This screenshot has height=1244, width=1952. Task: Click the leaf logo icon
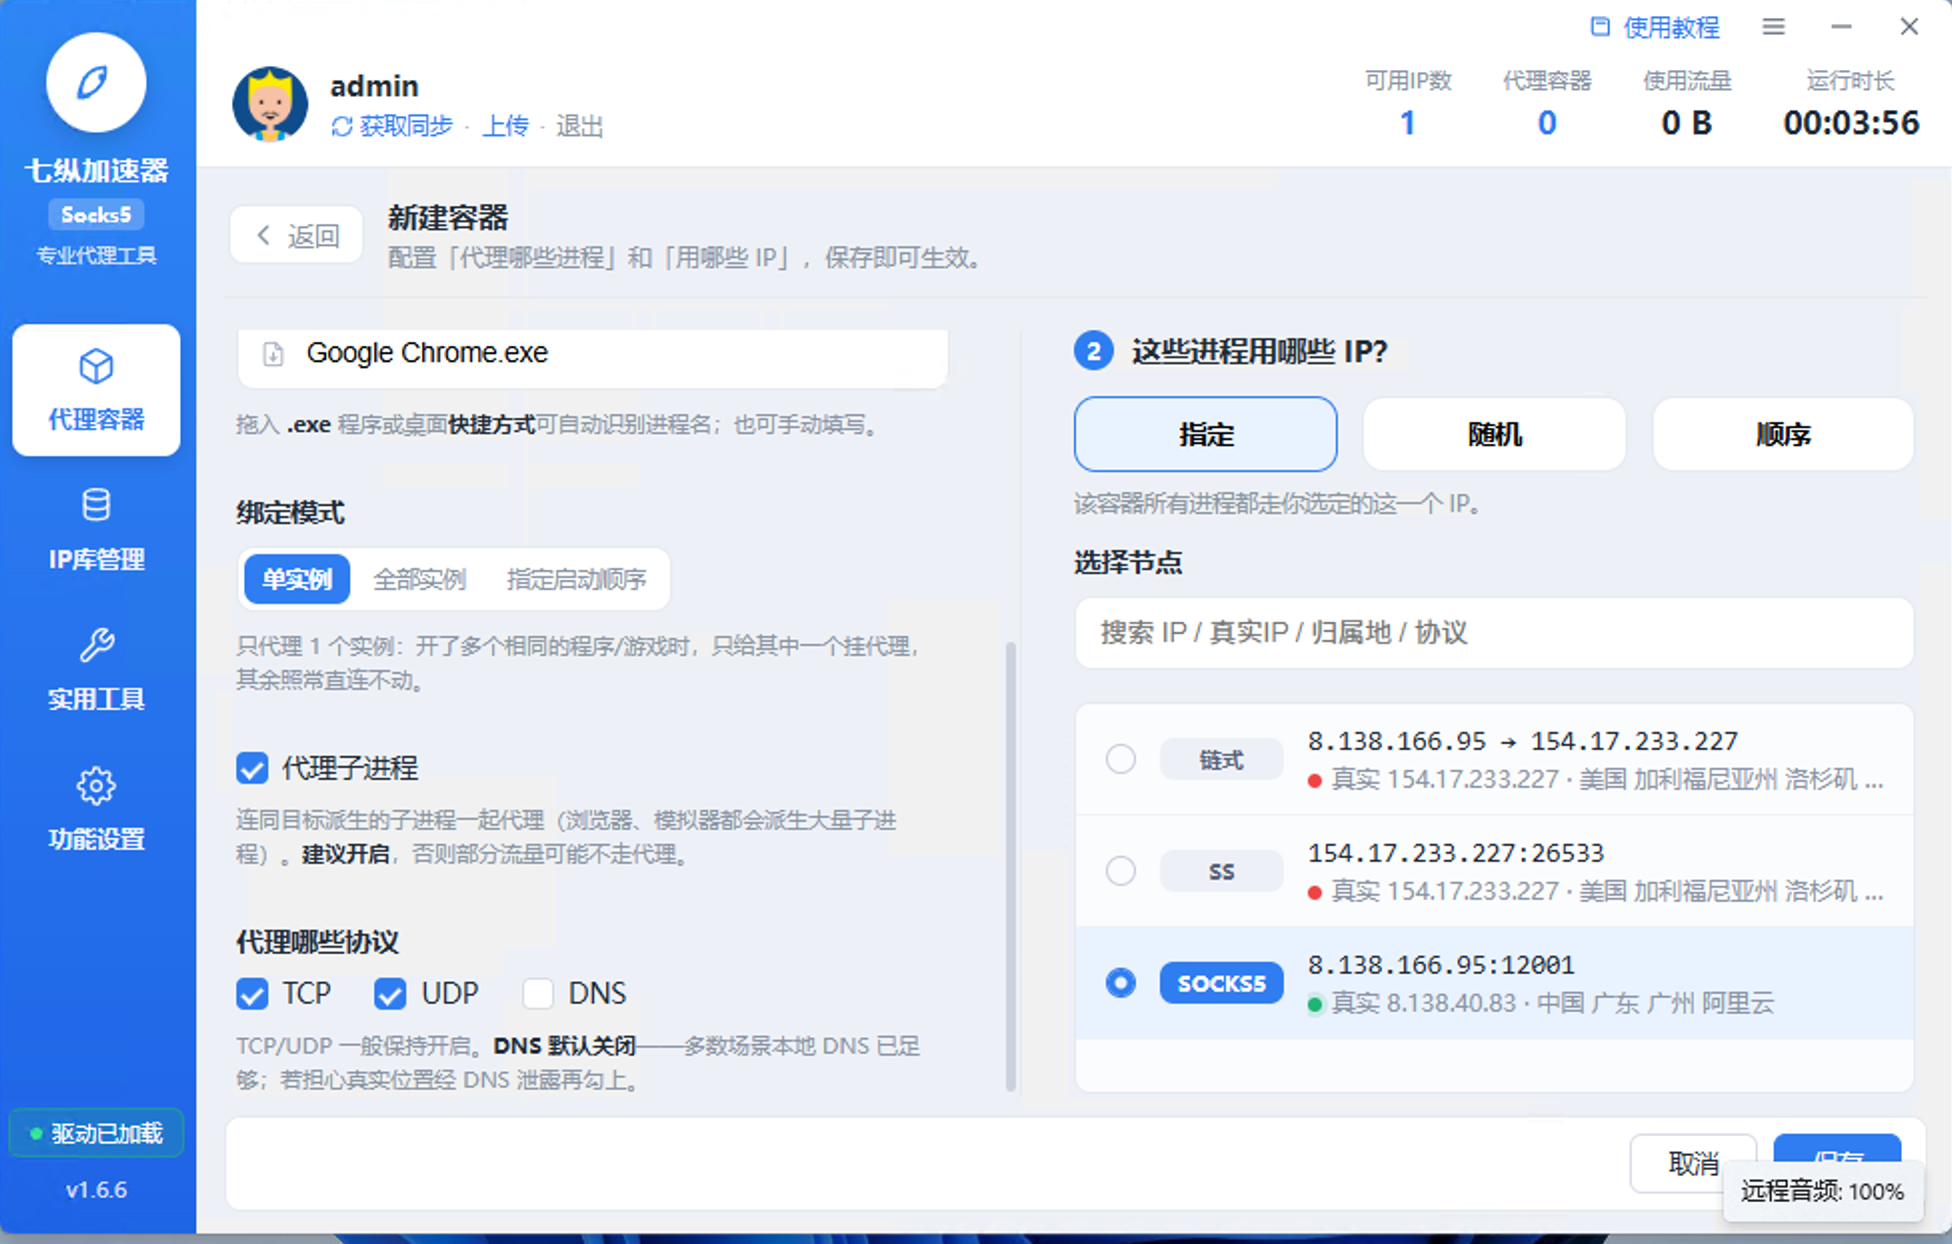95,83
